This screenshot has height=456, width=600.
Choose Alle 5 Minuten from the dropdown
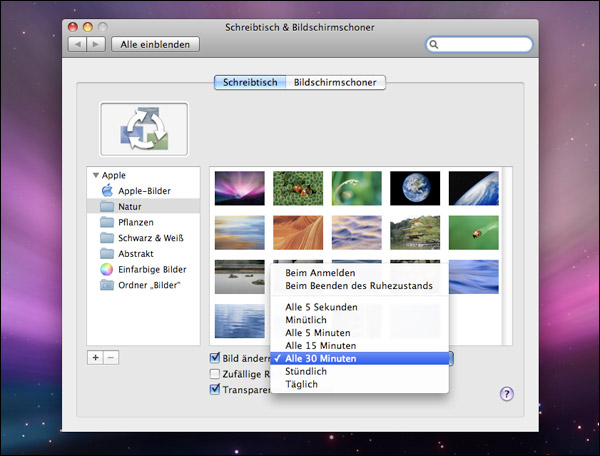(x=320, y=332)
